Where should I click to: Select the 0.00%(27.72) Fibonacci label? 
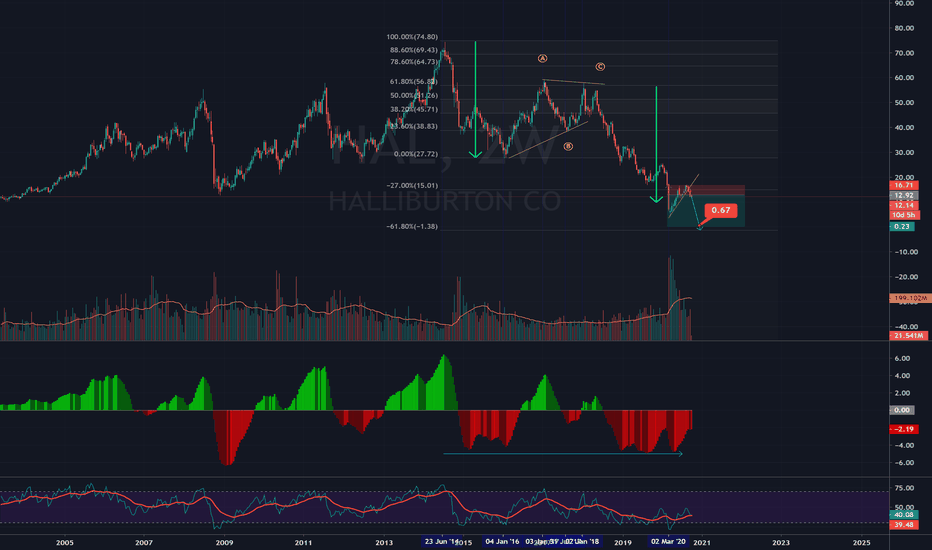pos(415,154)
